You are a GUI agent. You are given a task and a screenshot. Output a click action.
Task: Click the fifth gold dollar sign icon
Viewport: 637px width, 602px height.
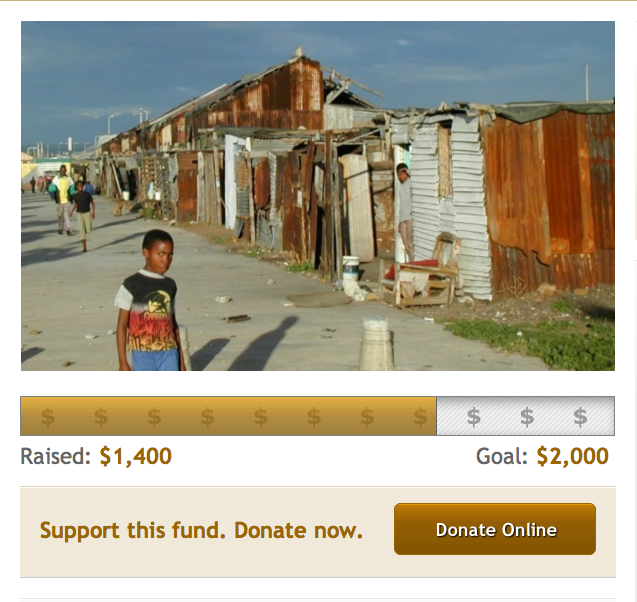(x=261, y=417)
